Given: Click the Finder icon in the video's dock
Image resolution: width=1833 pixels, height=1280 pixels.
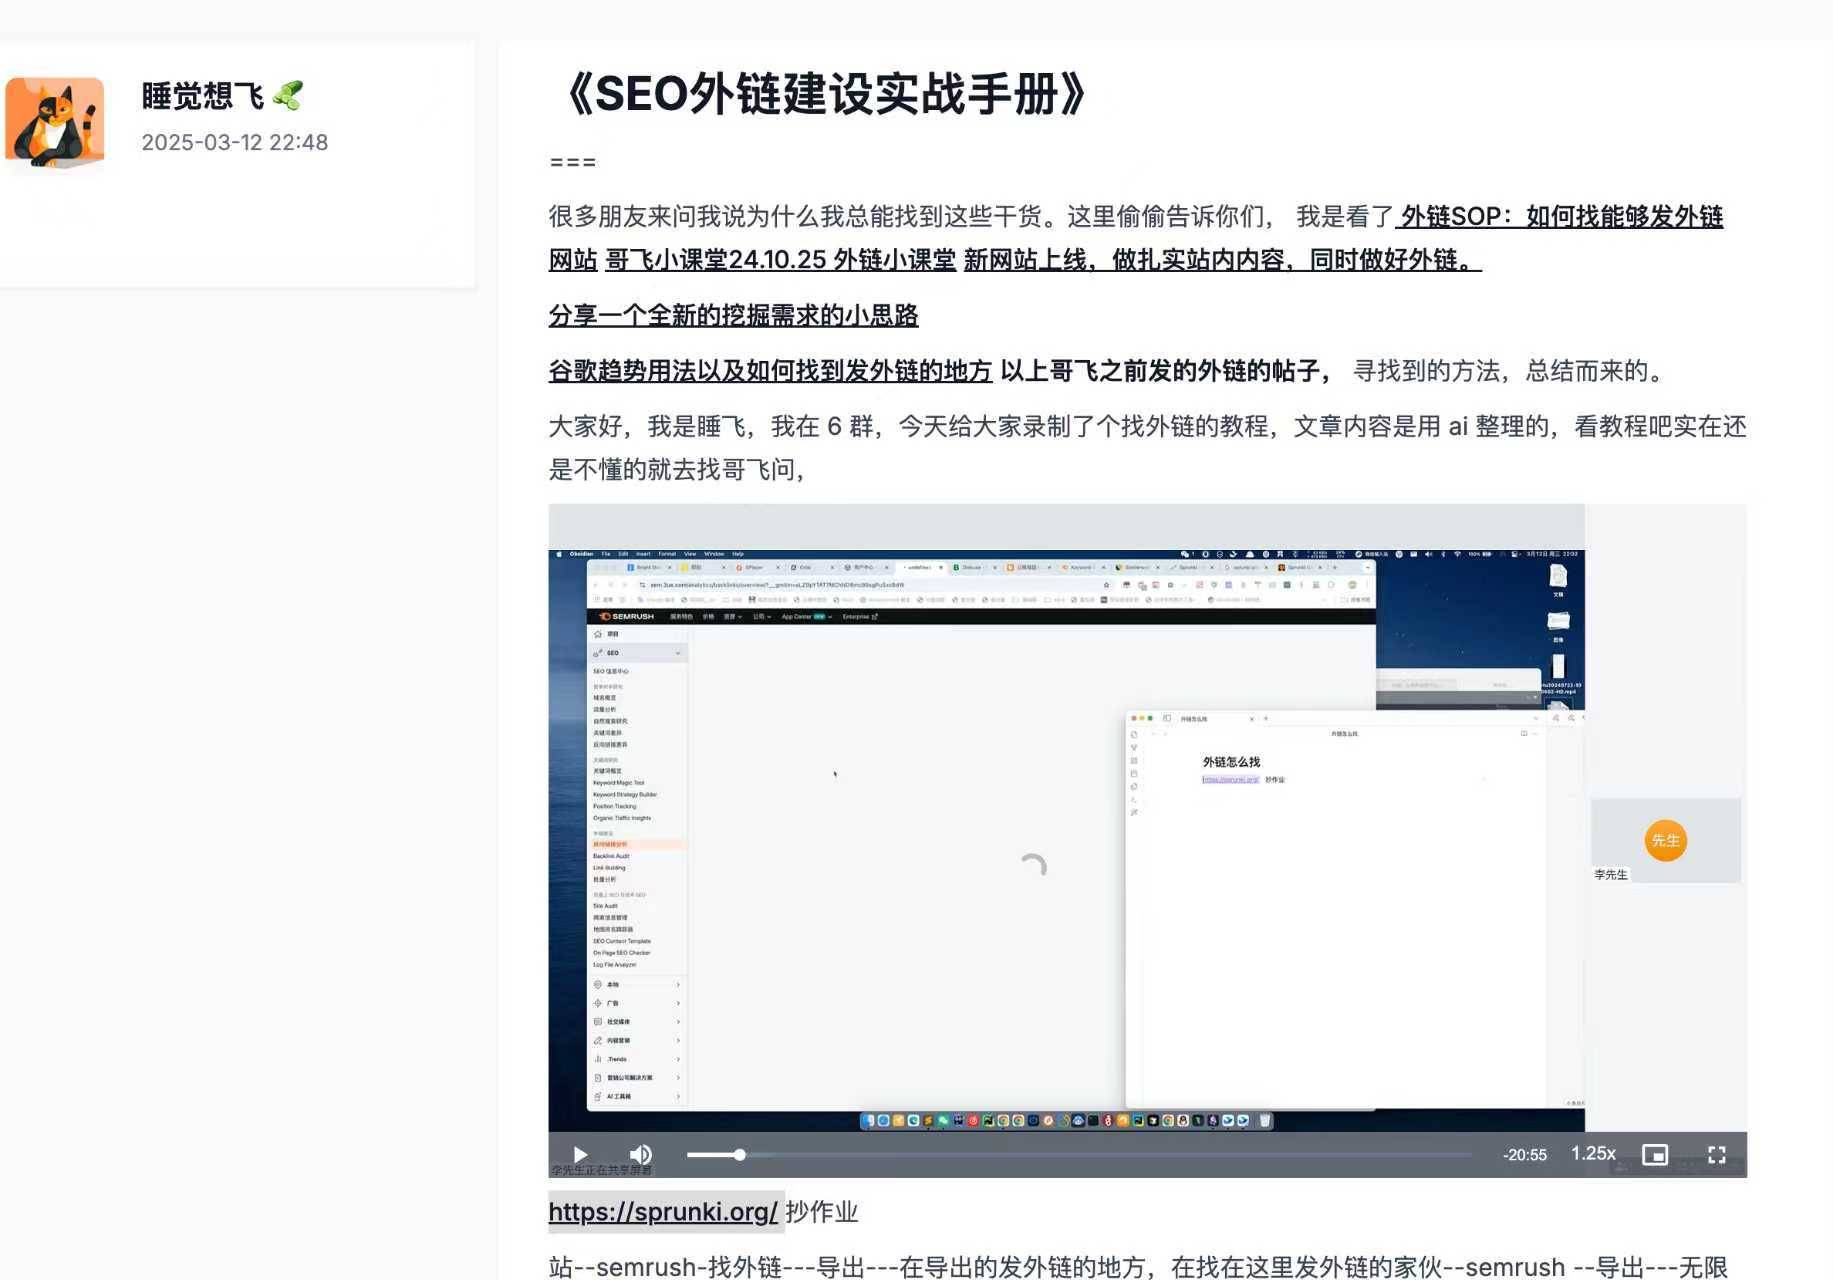Looking at the screenshot, I should [x=870, y=1121].
